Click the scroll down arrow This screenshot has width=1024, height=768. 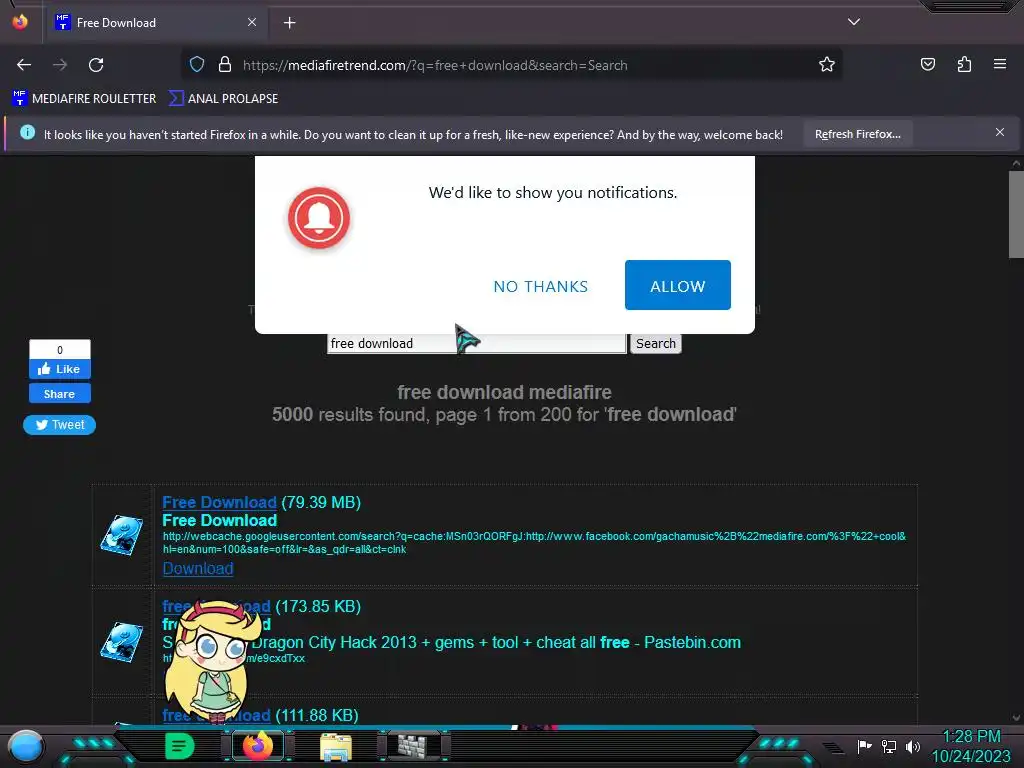(x=1016, y=717)
